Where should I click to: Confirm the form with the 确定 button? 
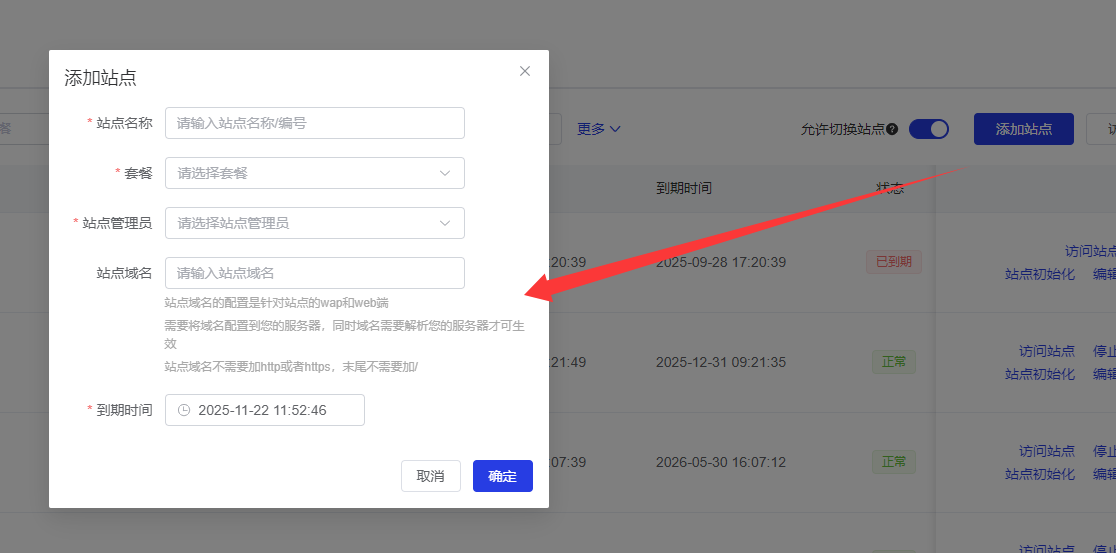coord(502,476)
